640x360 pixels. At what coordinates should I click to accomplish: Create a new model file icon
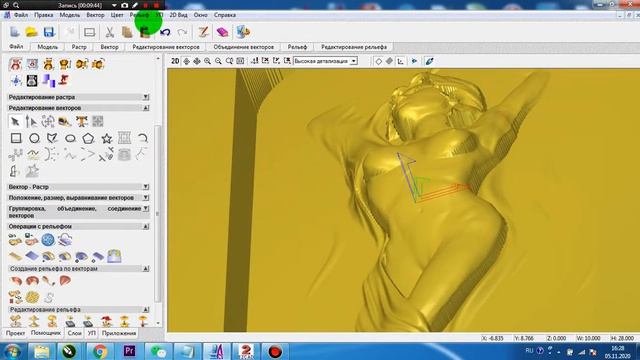[x=15, y=32]
